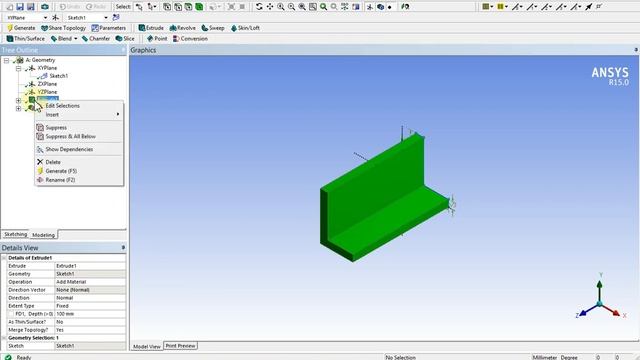Click the Look At face icon
This screenshot has height=360, width=640.
(405, 7)
